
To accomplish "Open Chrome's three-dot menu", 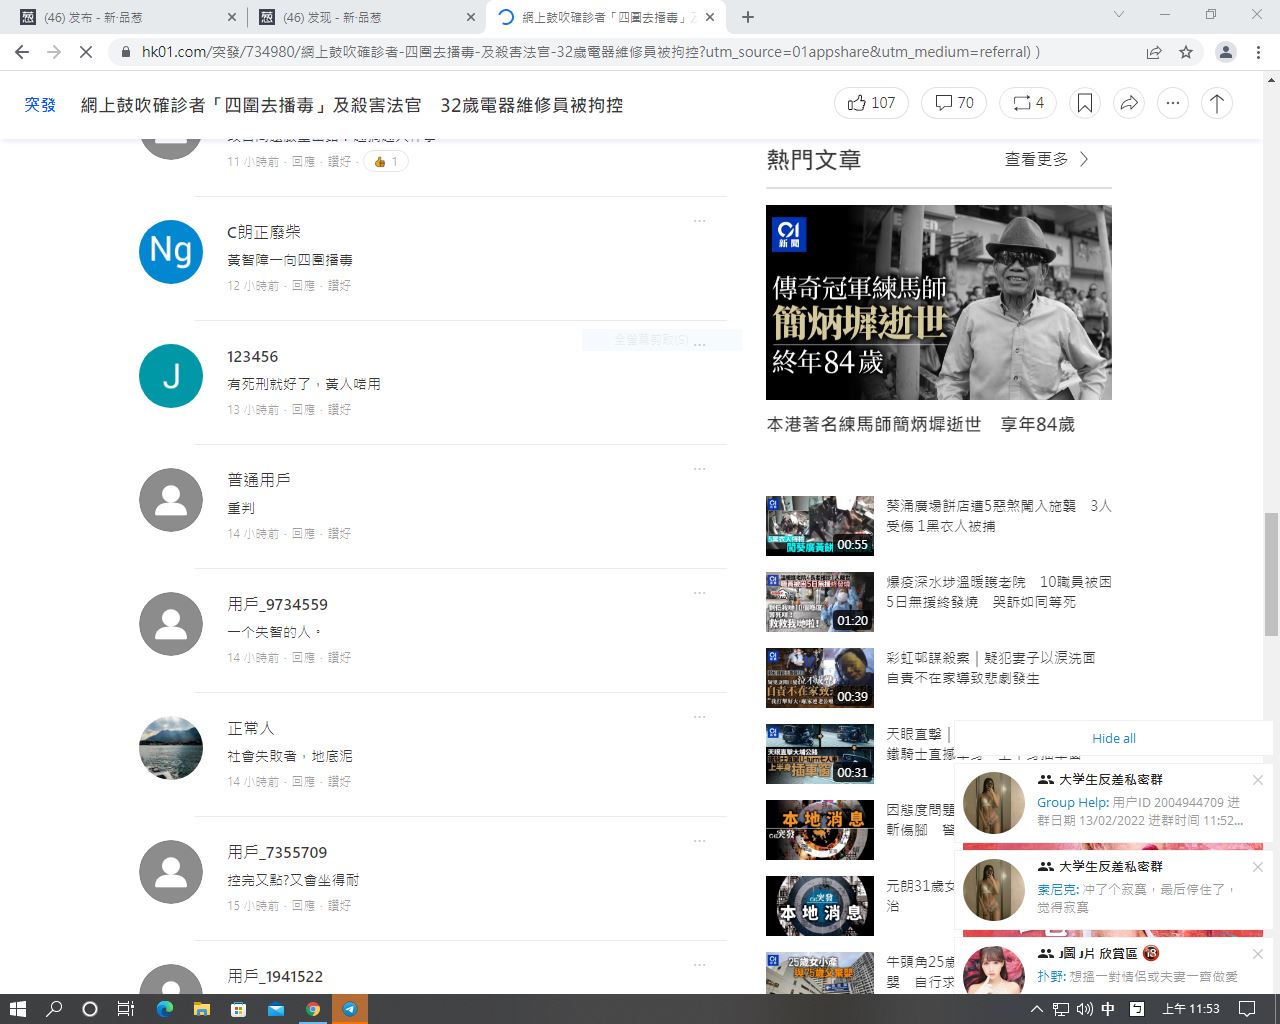I will click(1259, 52).
